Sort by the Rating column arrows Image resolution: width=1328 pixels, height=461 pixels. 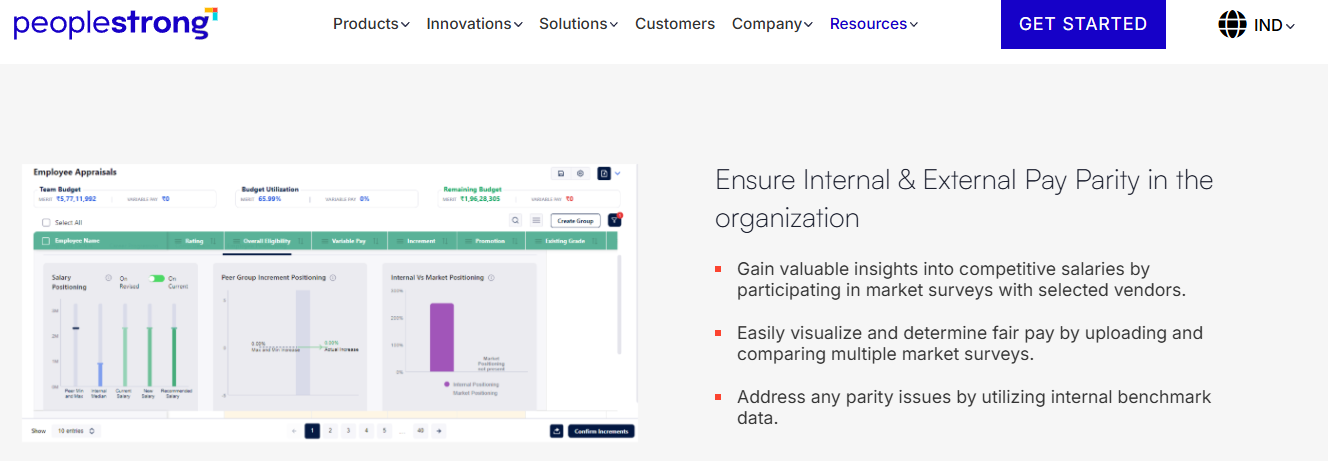tap(213, 241)
